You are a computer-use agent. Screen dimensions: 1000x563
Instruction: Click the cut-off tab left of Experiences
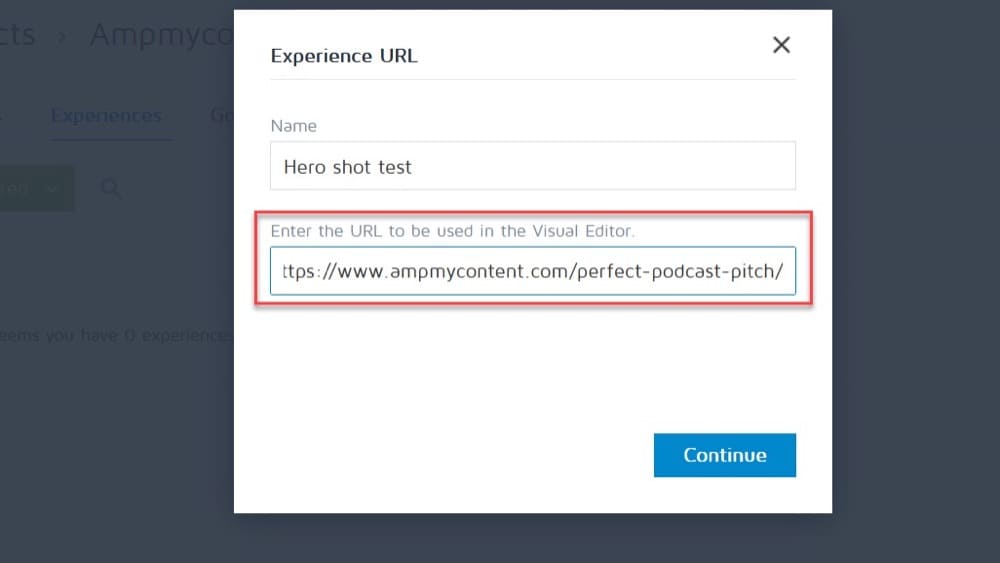pos(1,116)
